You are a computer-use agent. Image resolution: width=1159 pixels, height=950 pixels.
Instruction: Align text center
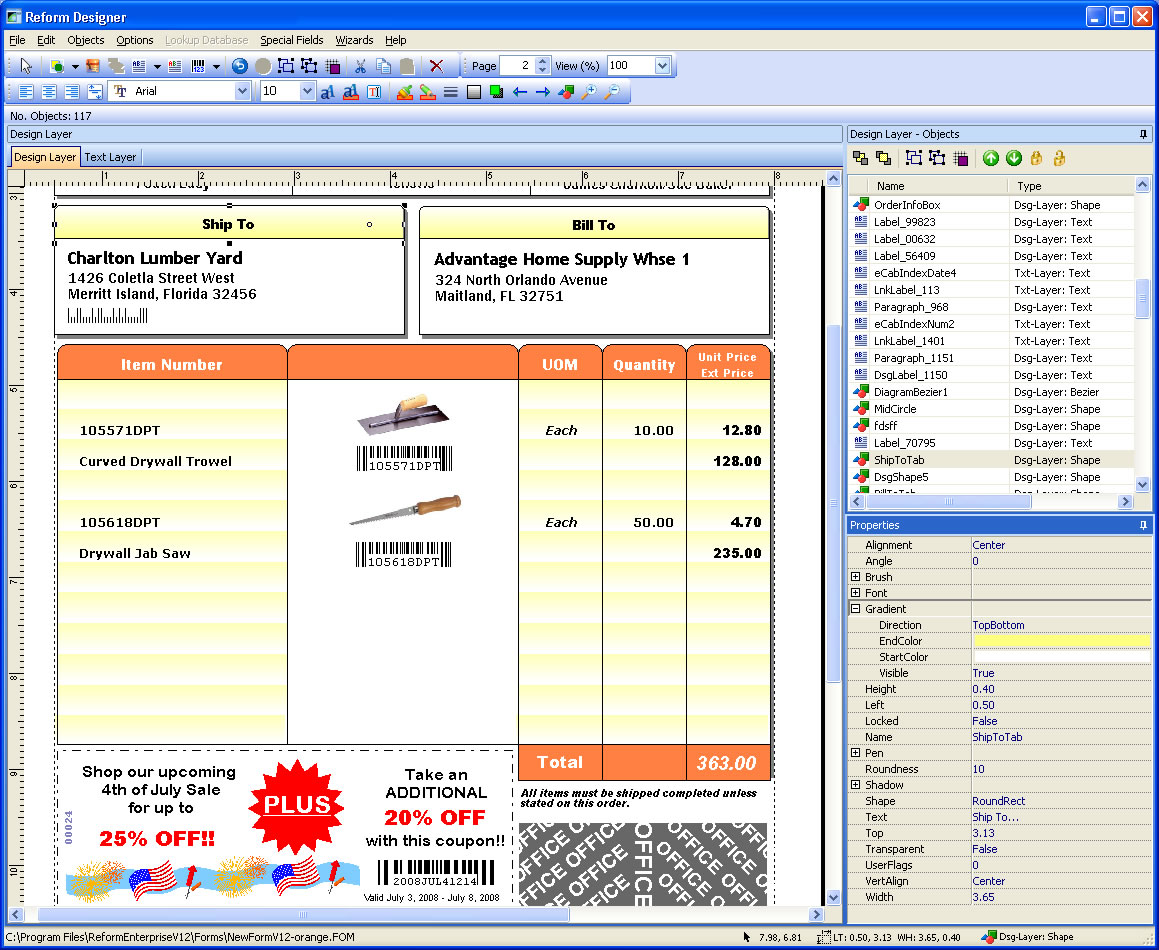tap(49, 92)
